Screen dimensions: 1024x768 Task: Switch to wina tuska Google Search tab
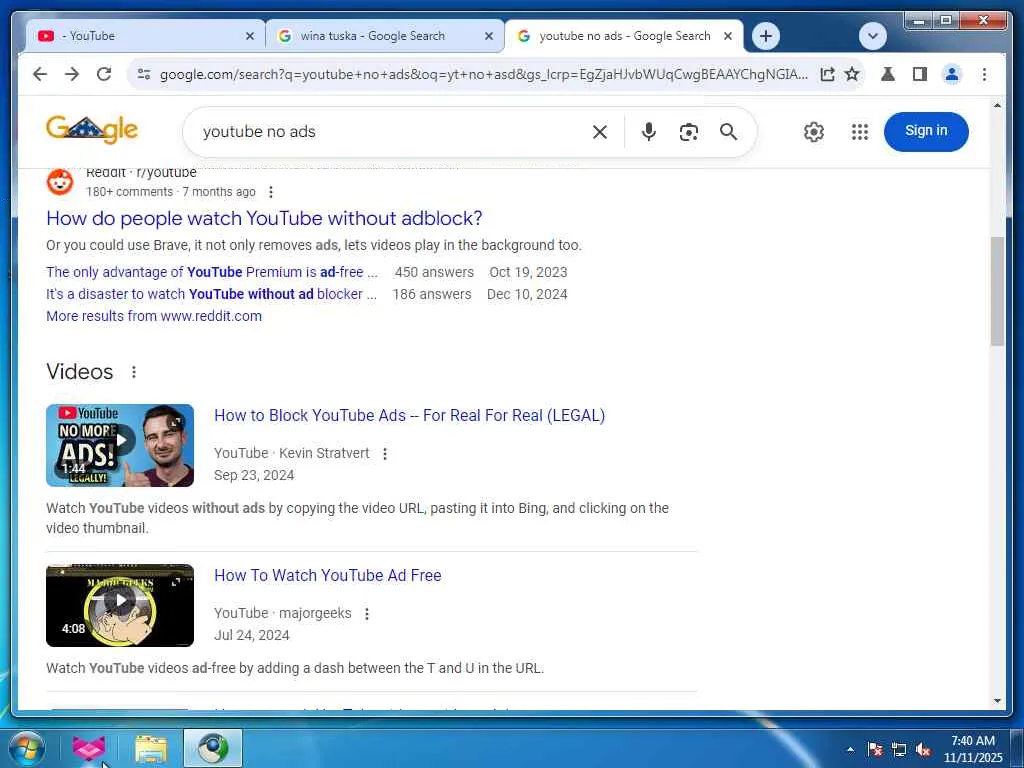[384, 36]
